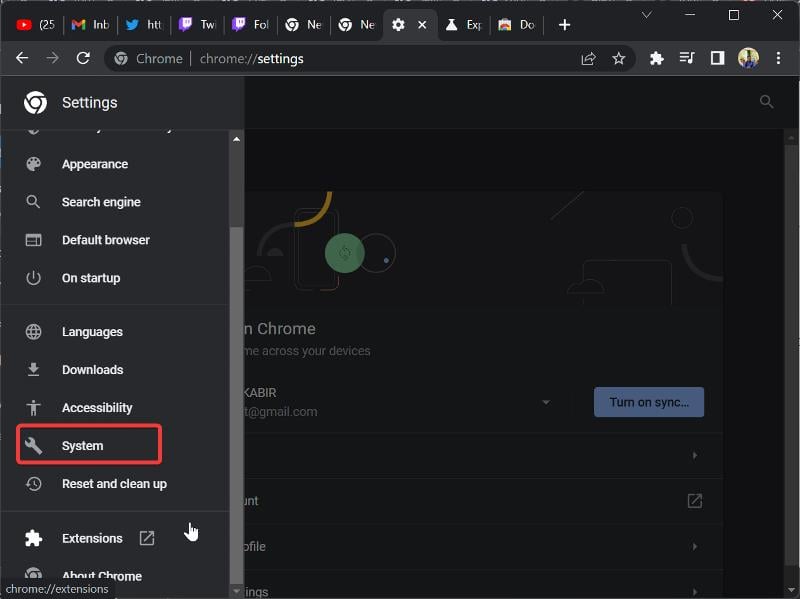This screenshot has width=800, height=599.
Task: Click the Default browser window icon
Action: [x=34, y=240]
